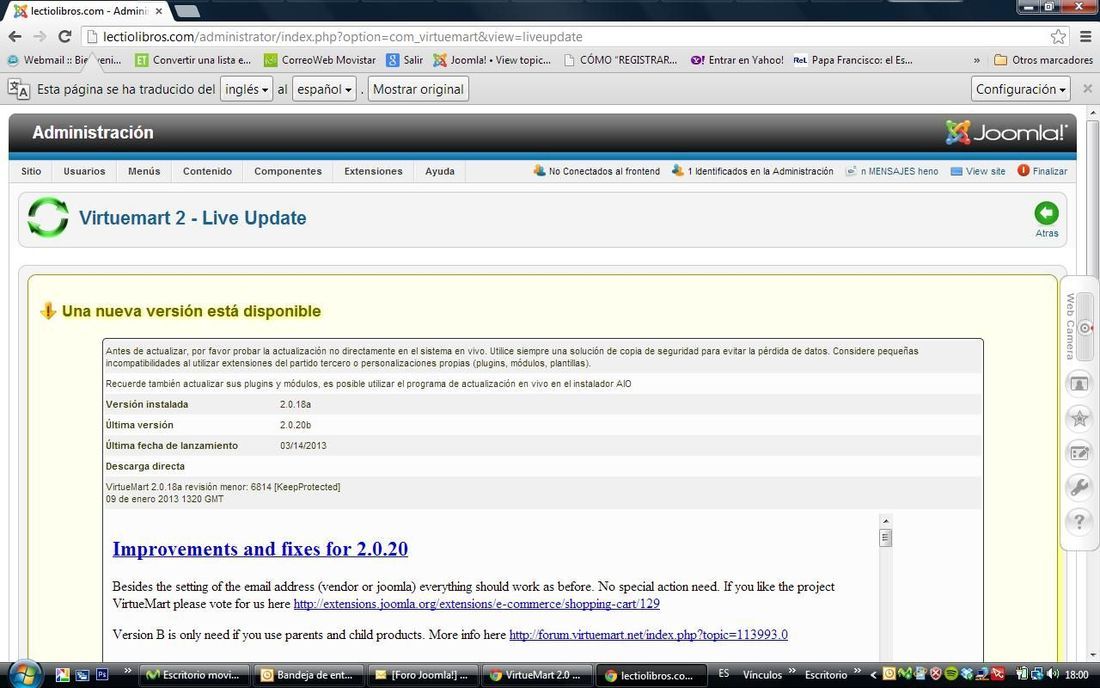The height and width of the screenshot is (688, 1100).
Task: Click the sidebar wrench settings icon
Action: [x=1079, y=486]
